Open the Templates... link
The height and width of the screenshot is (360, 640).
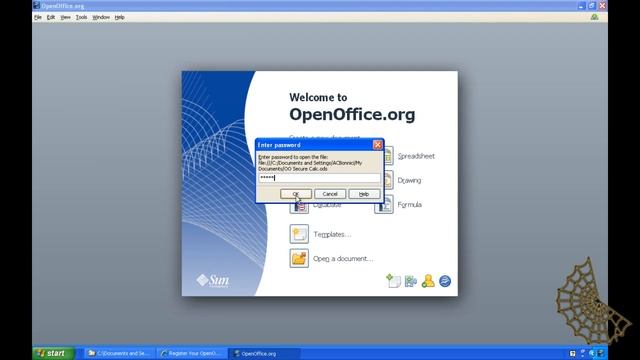pyautogui.click(x=332, y=234)
